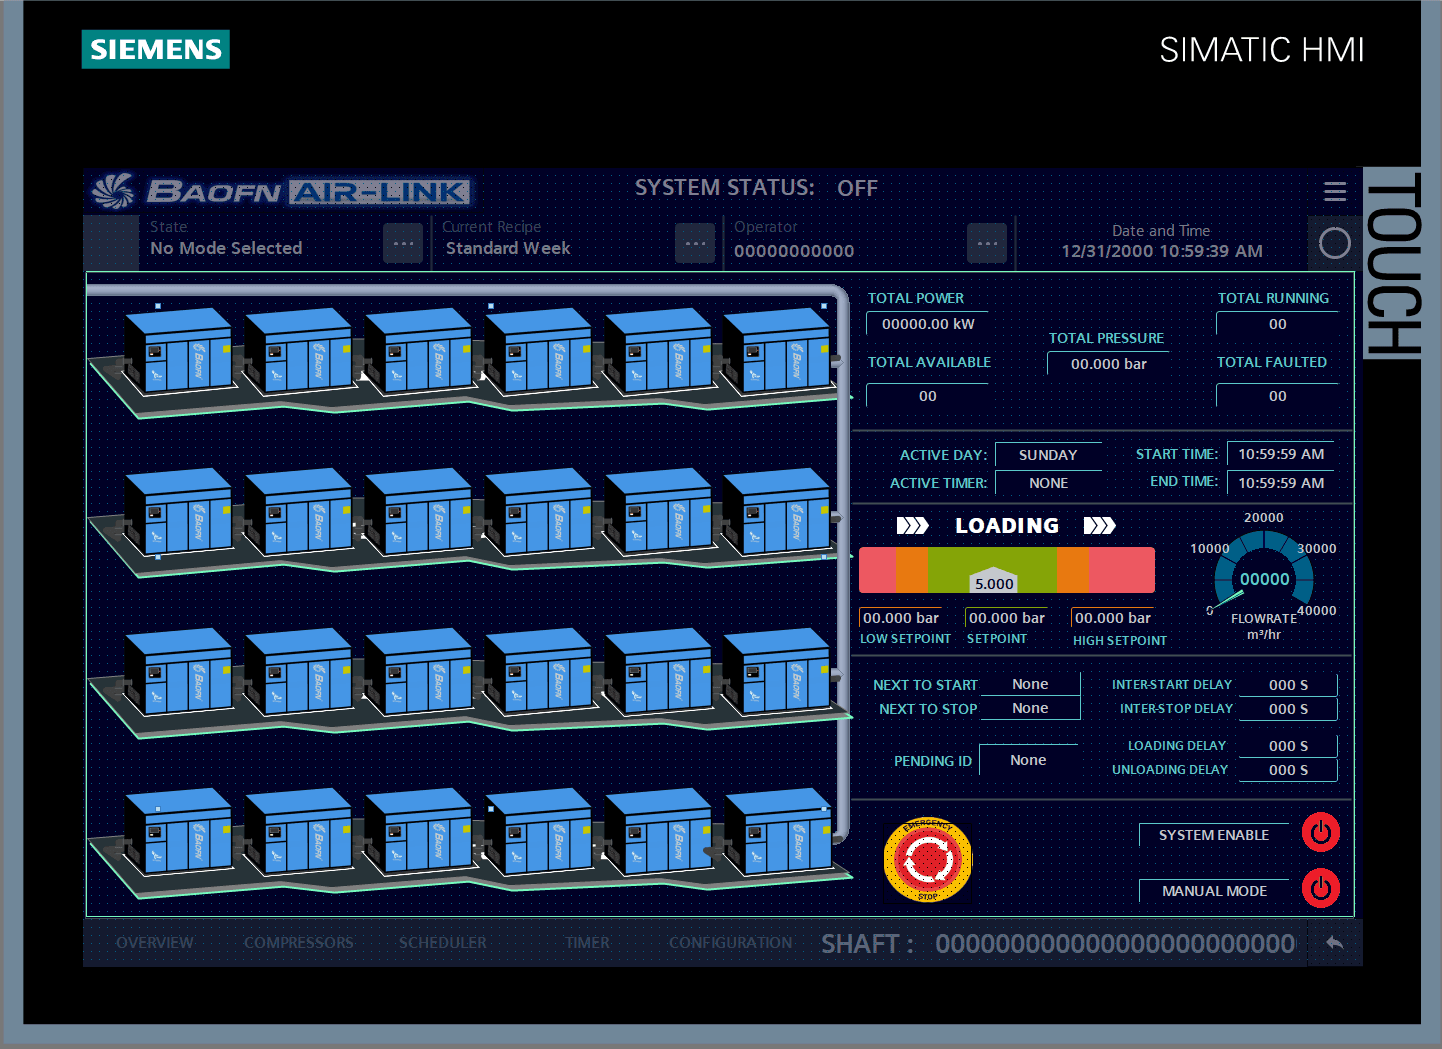
Task: Select last compressor in third row
Action: (777, 670)
